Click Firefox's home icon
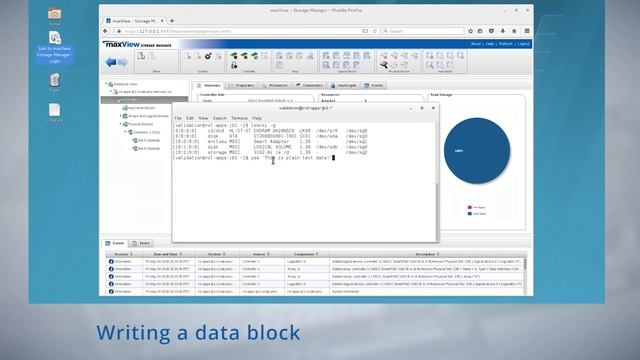Viewport: 640px width, 360px height. (x=514, y=31)
